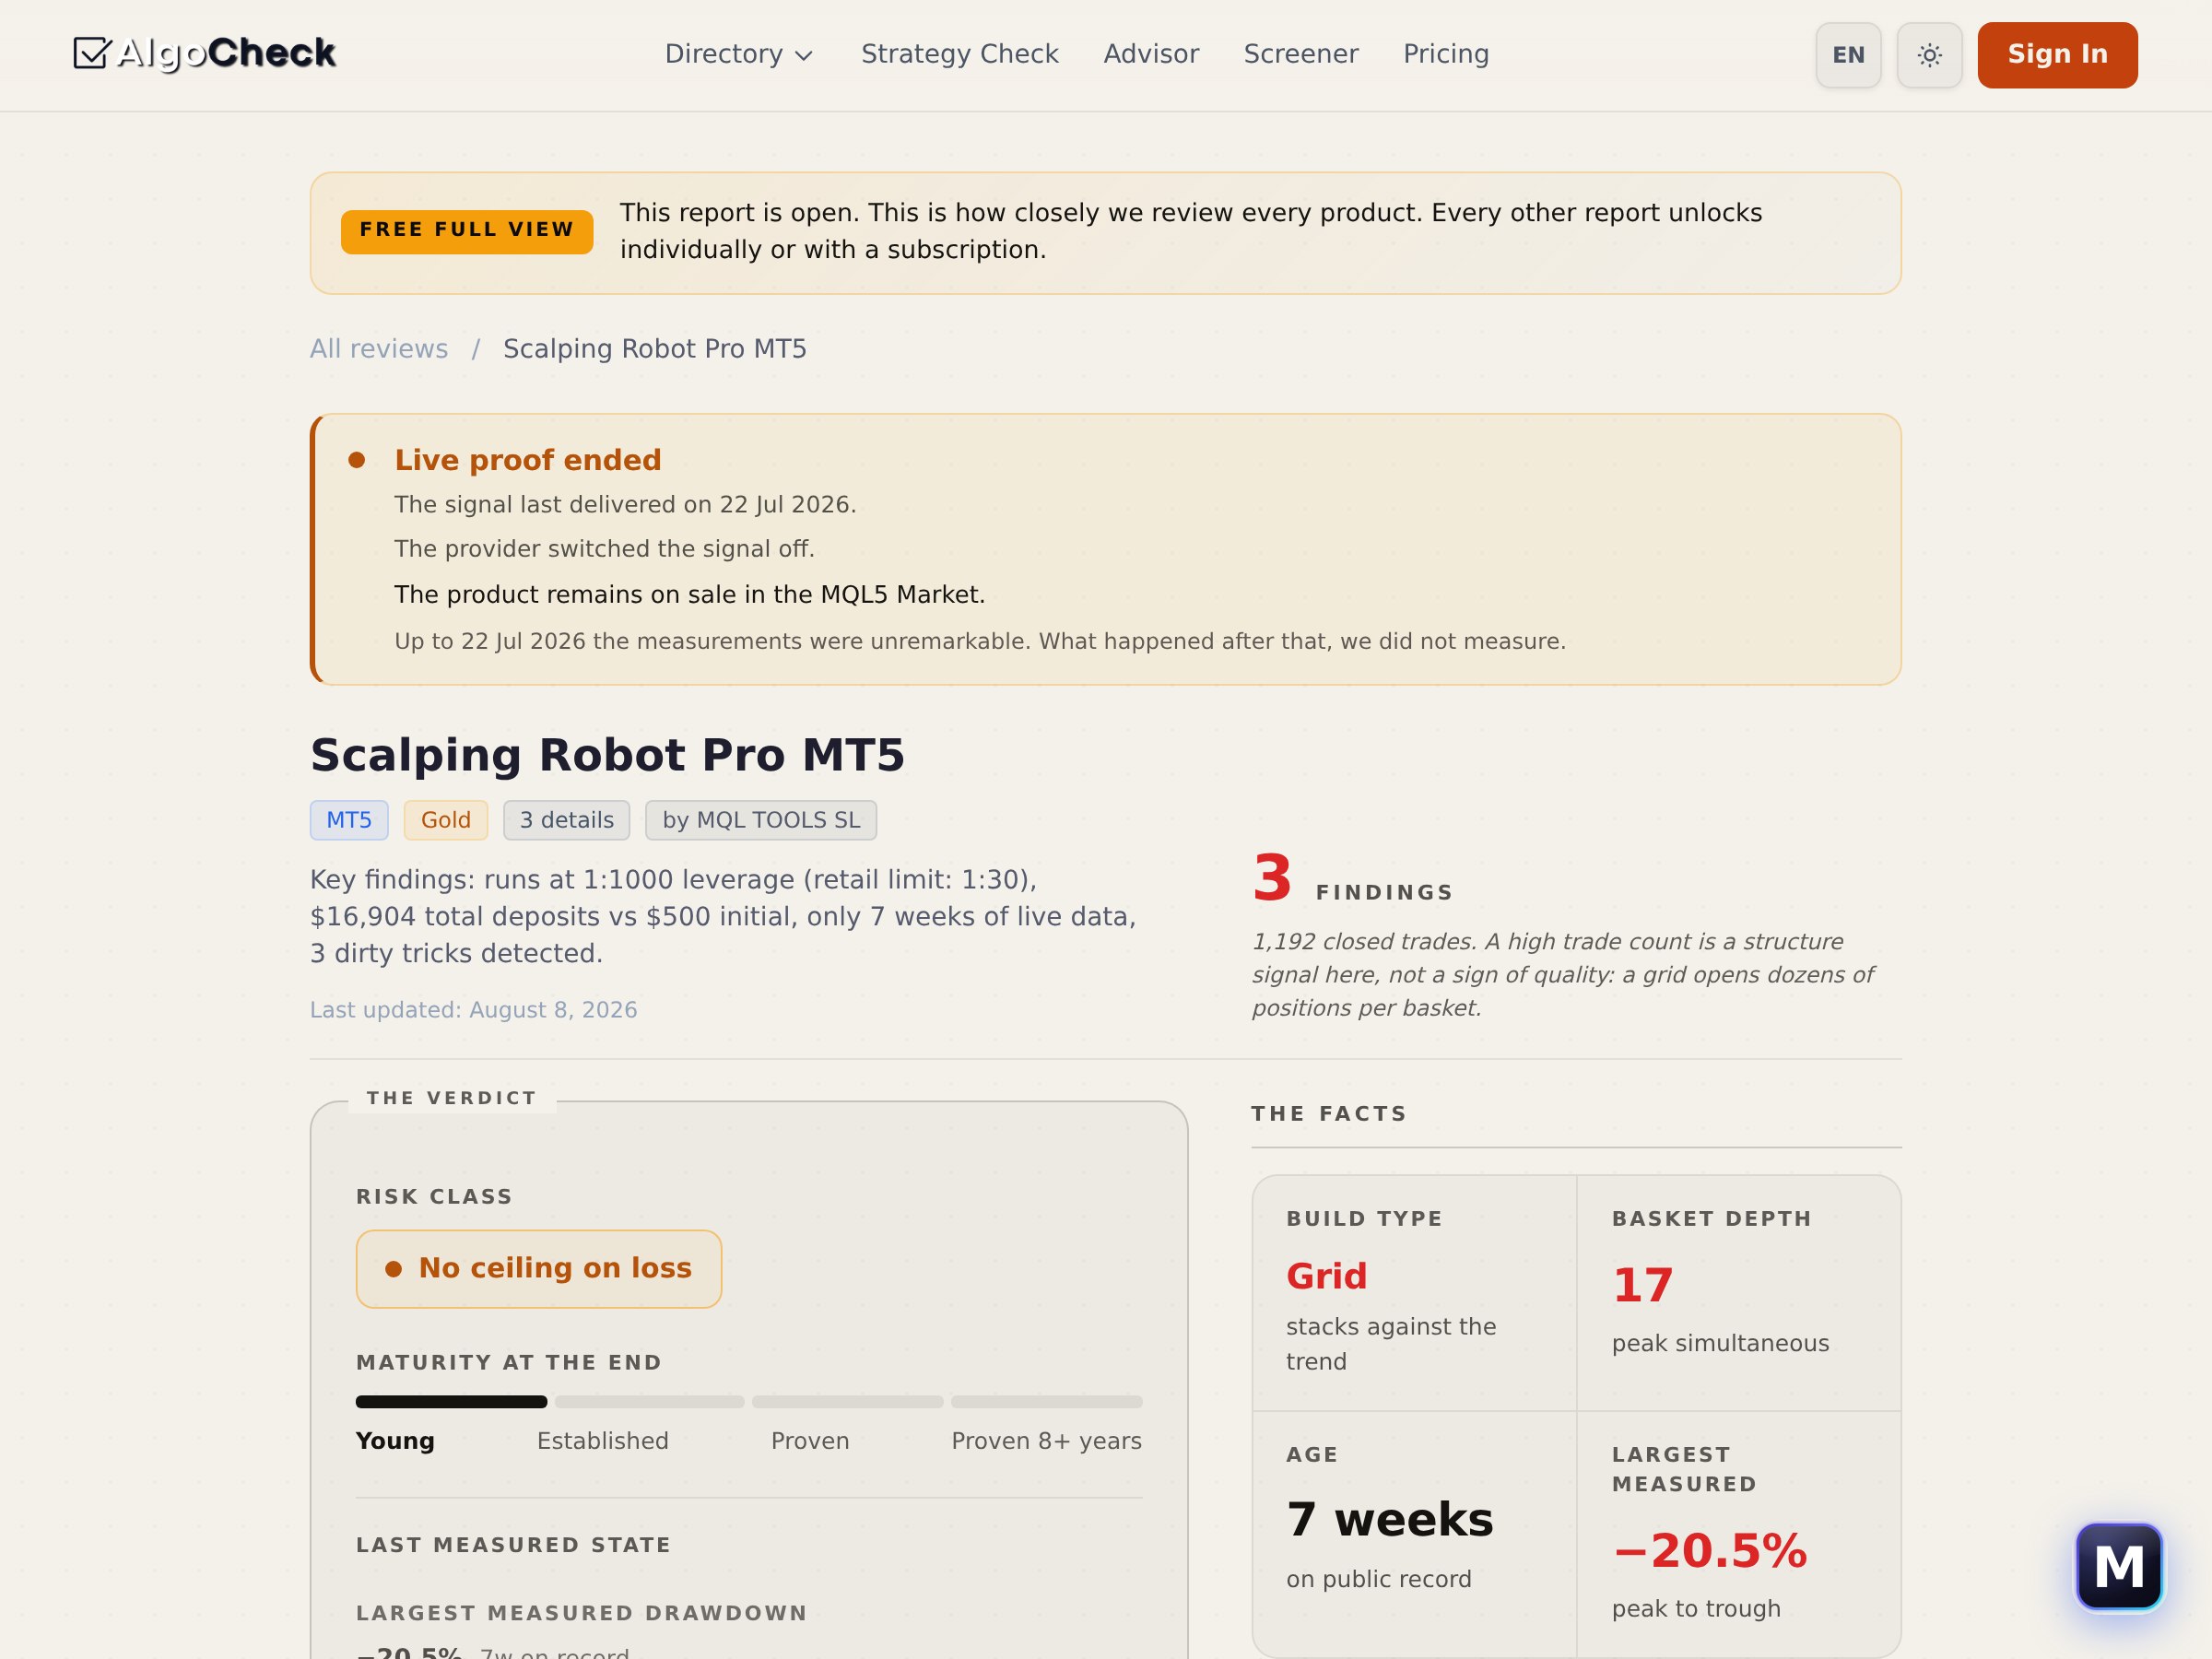Click the Basket Depth 17 fact card
This screenshot has width=2212, height=1659.
pyautogui.click(x=1739, y=1292)
